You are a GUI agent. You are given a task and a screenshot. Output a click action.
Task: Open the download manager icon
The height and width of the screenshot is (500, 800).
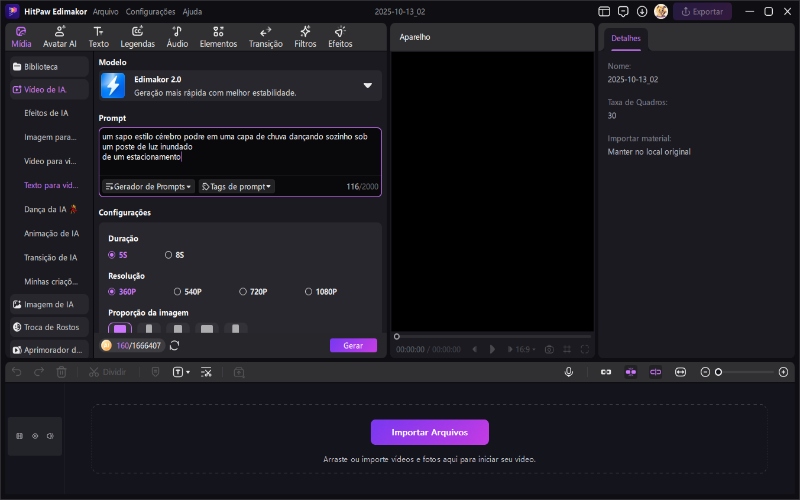click(642, 12)
